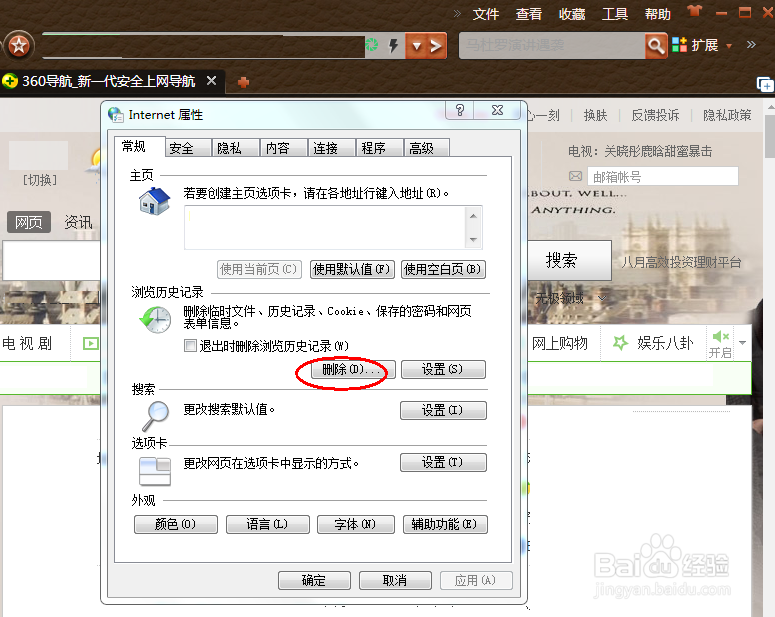The height and width of the screenshot is (617, 775).
Task: Click the 颜色 button
Action: [176, 525]
